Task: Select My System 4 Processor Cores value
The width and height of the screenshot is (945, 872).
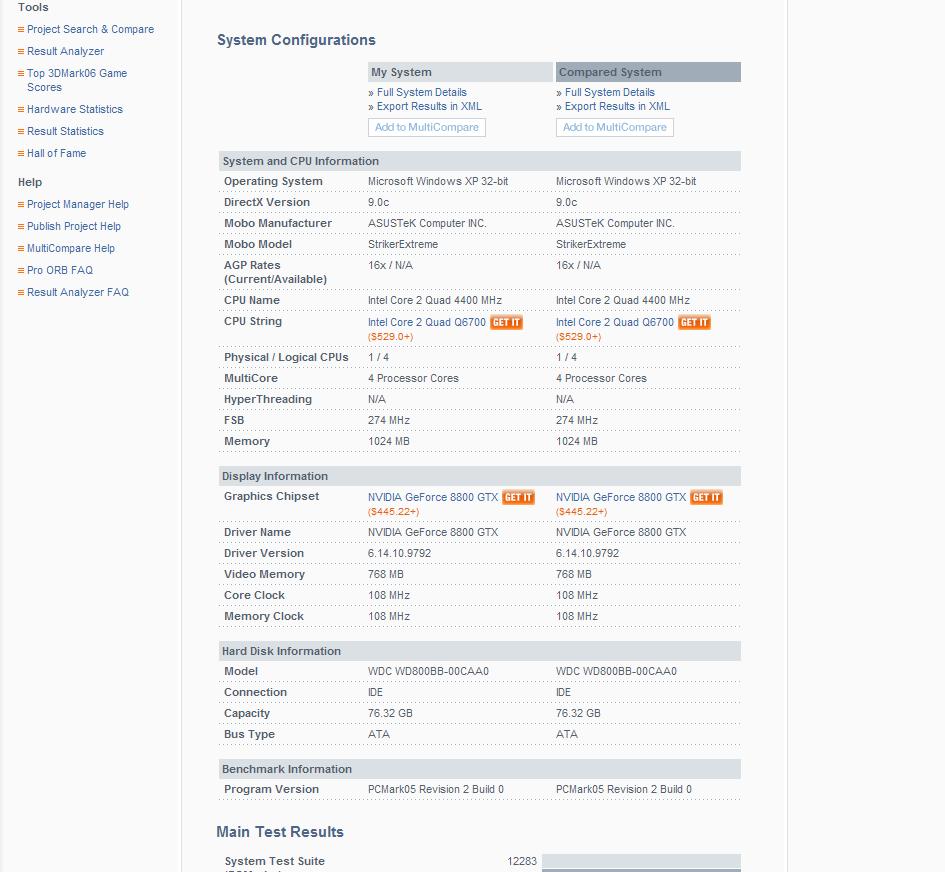Action: (413, 378)
